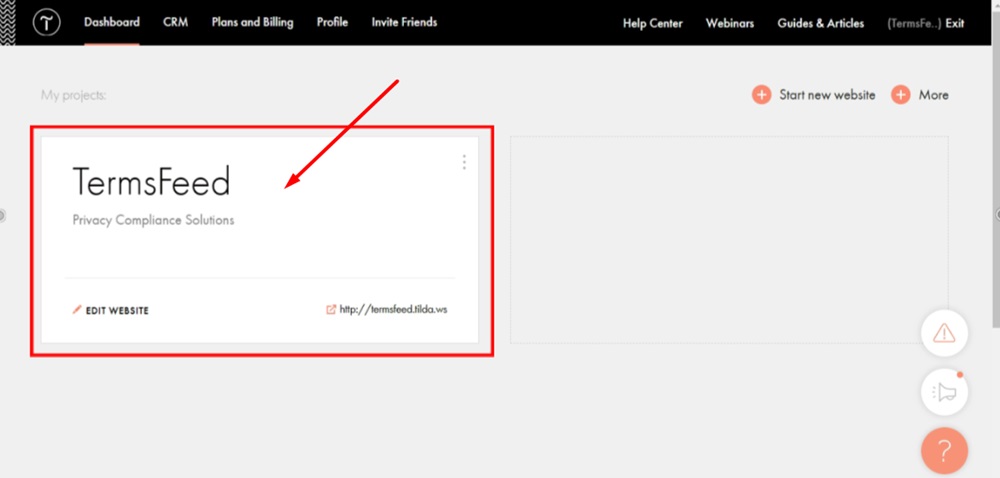Click the pencil icon next to Edit Website
The height and width of the screenshot is (478, 1000).
[x=77, y=310]
